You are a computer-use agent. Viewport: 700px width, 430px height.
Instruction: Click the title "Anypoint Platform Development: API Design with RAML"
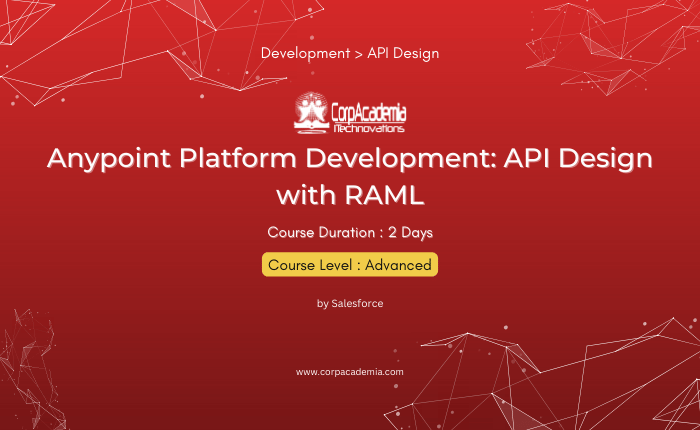point(350,176)
